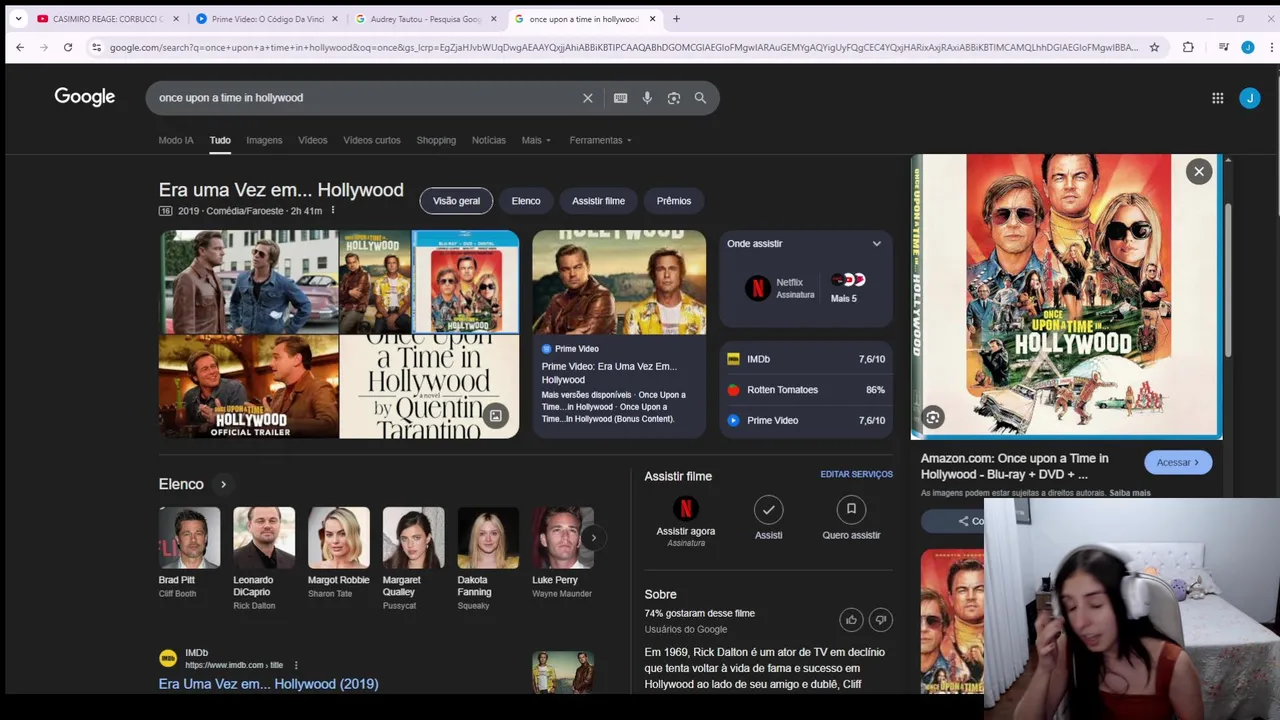
Task: Add movie to Quero assistir watchlist
Action: point(851,518)
